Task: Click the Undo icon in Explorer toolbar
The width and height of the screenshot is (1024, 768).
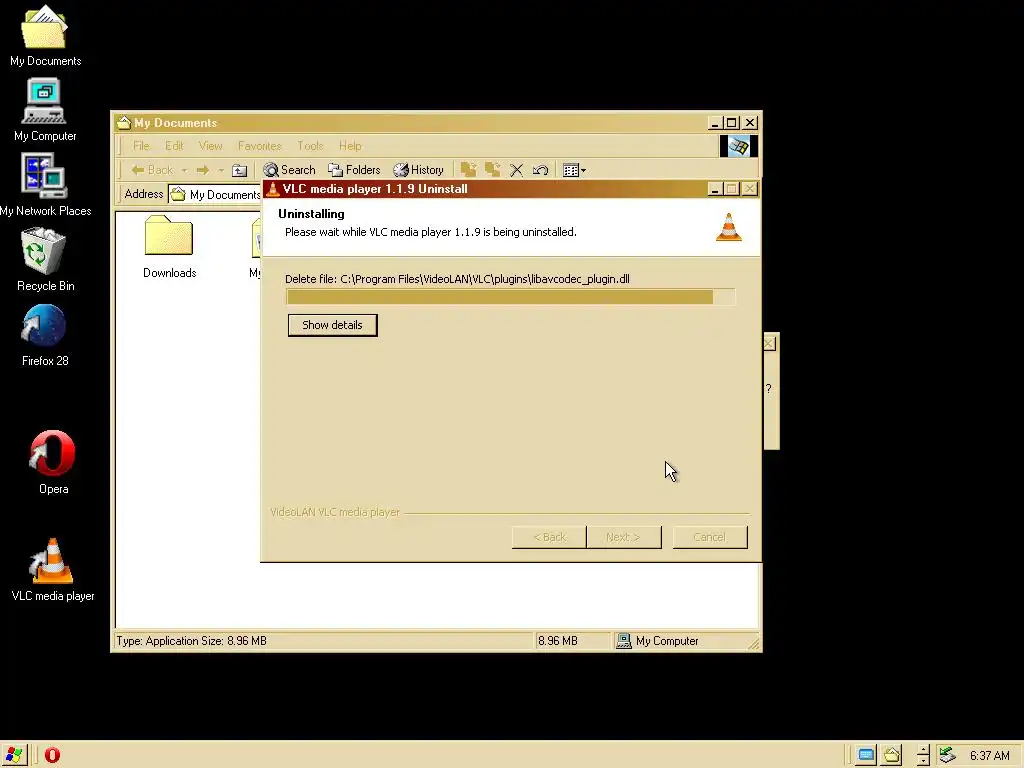Action: tap(540, 170)
